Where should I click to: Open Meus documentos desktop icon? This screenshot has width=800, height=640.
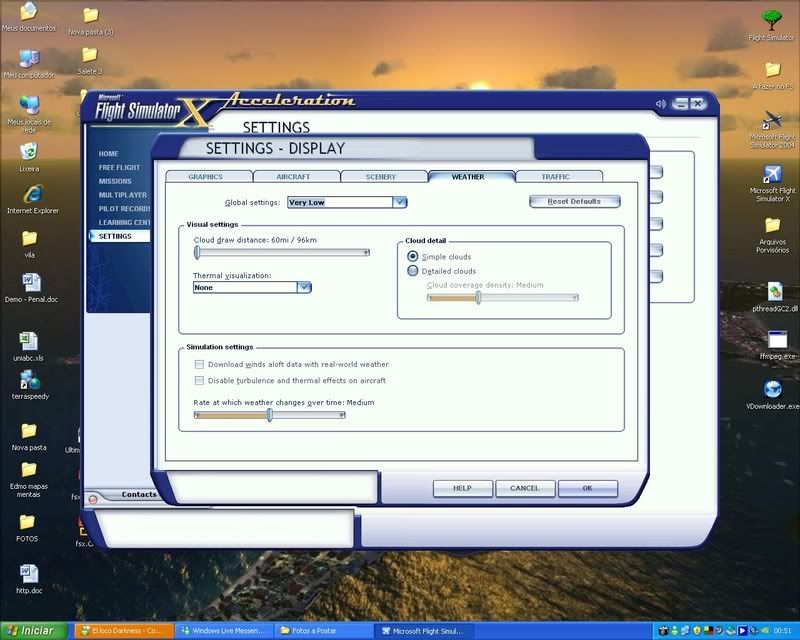coord(29,12)
